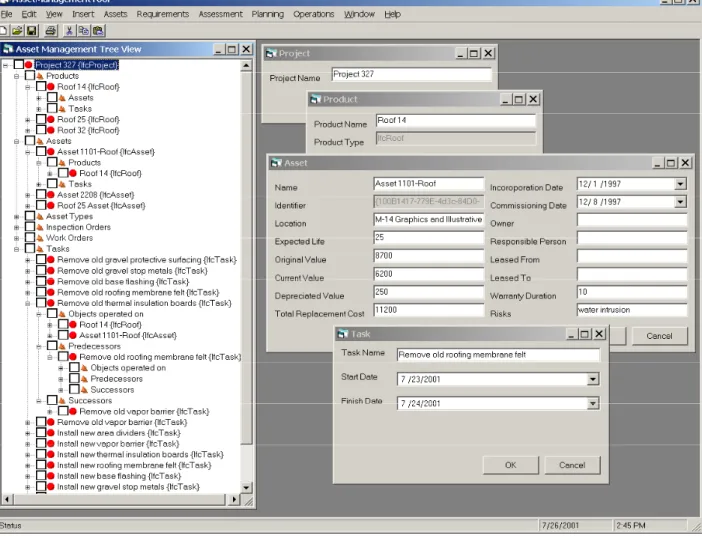
Task: Expand the Roof 25 {IfcRoof} tree node
Action: (28, 120)
